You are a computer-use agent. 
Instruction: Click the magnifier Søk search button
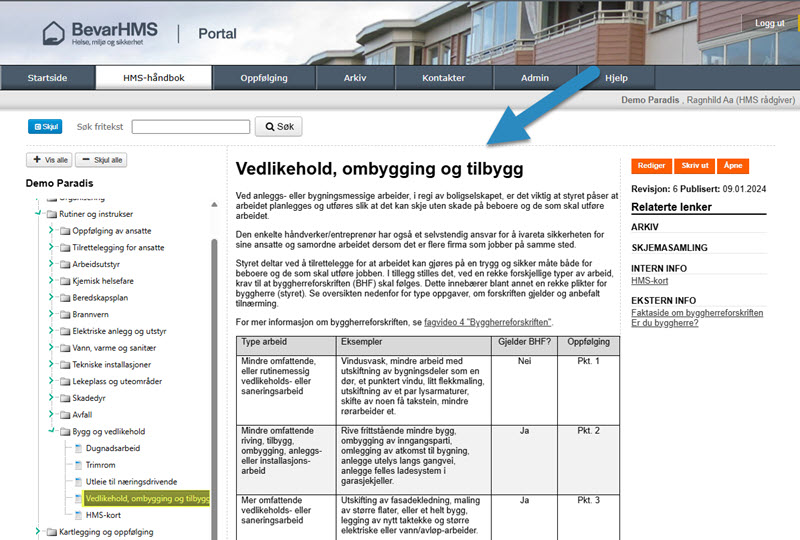tap(278, 127)
